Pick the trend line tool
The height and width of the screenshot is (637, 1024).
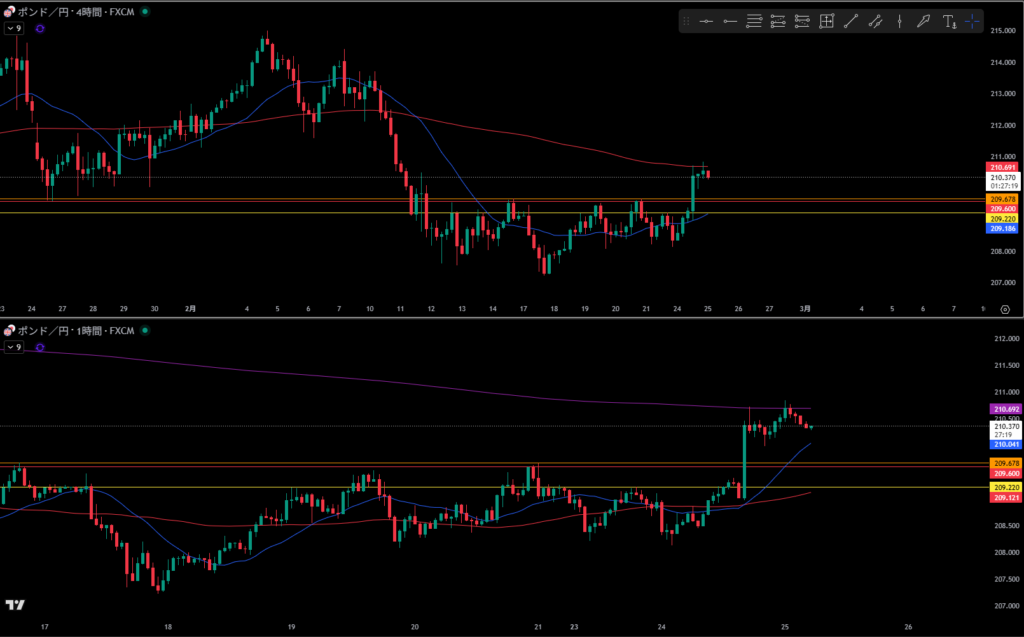coord(851,21)
